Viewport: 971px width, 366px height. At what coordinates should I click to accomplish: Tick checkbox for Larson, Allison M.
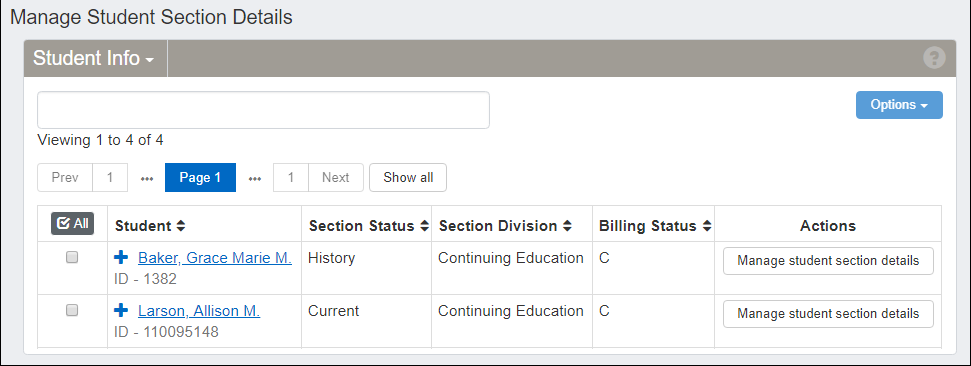(72, 310)
